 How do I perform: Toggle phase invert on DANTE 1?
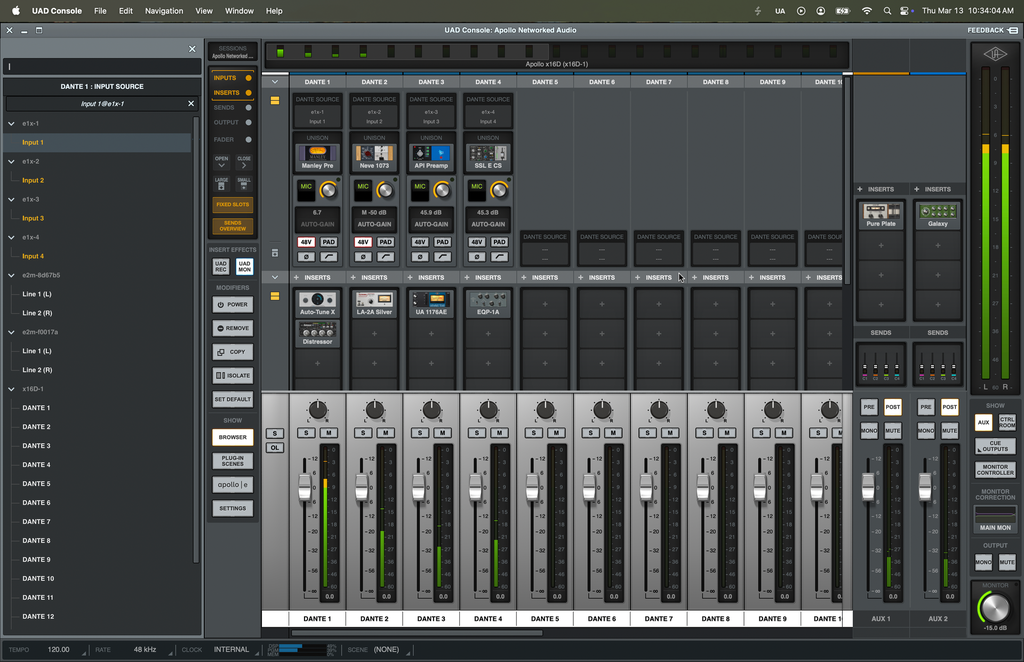click(306, 257)
